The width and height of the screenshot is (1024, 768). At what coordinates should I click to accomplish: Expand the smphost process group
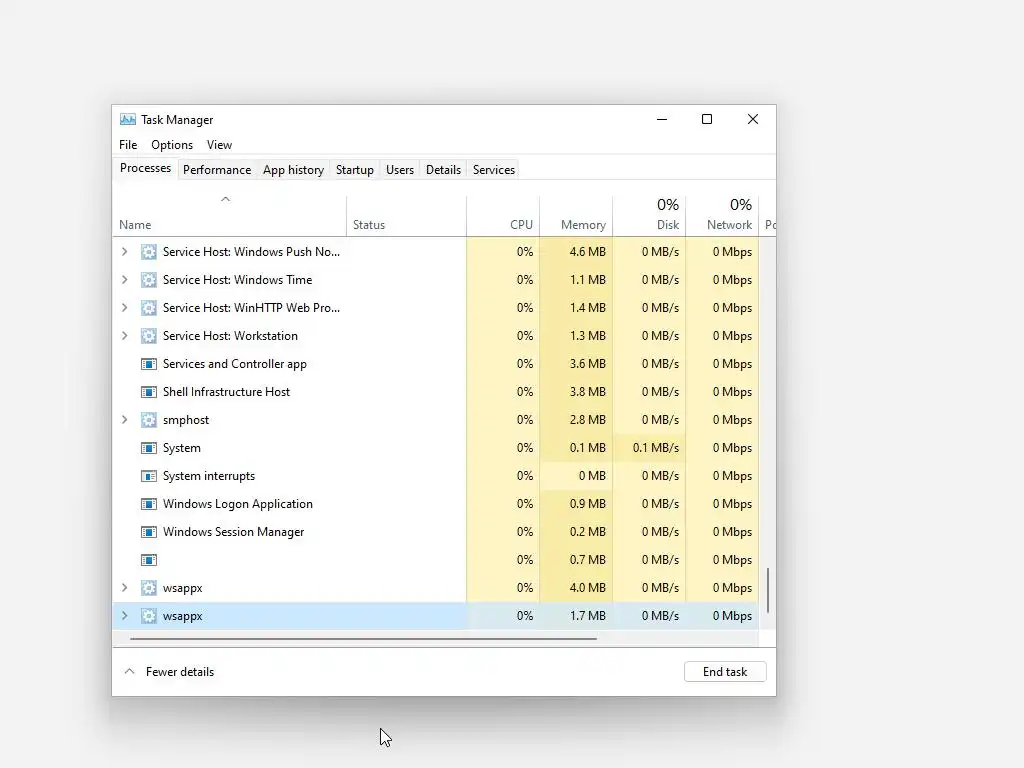click(x=125, y=420)
